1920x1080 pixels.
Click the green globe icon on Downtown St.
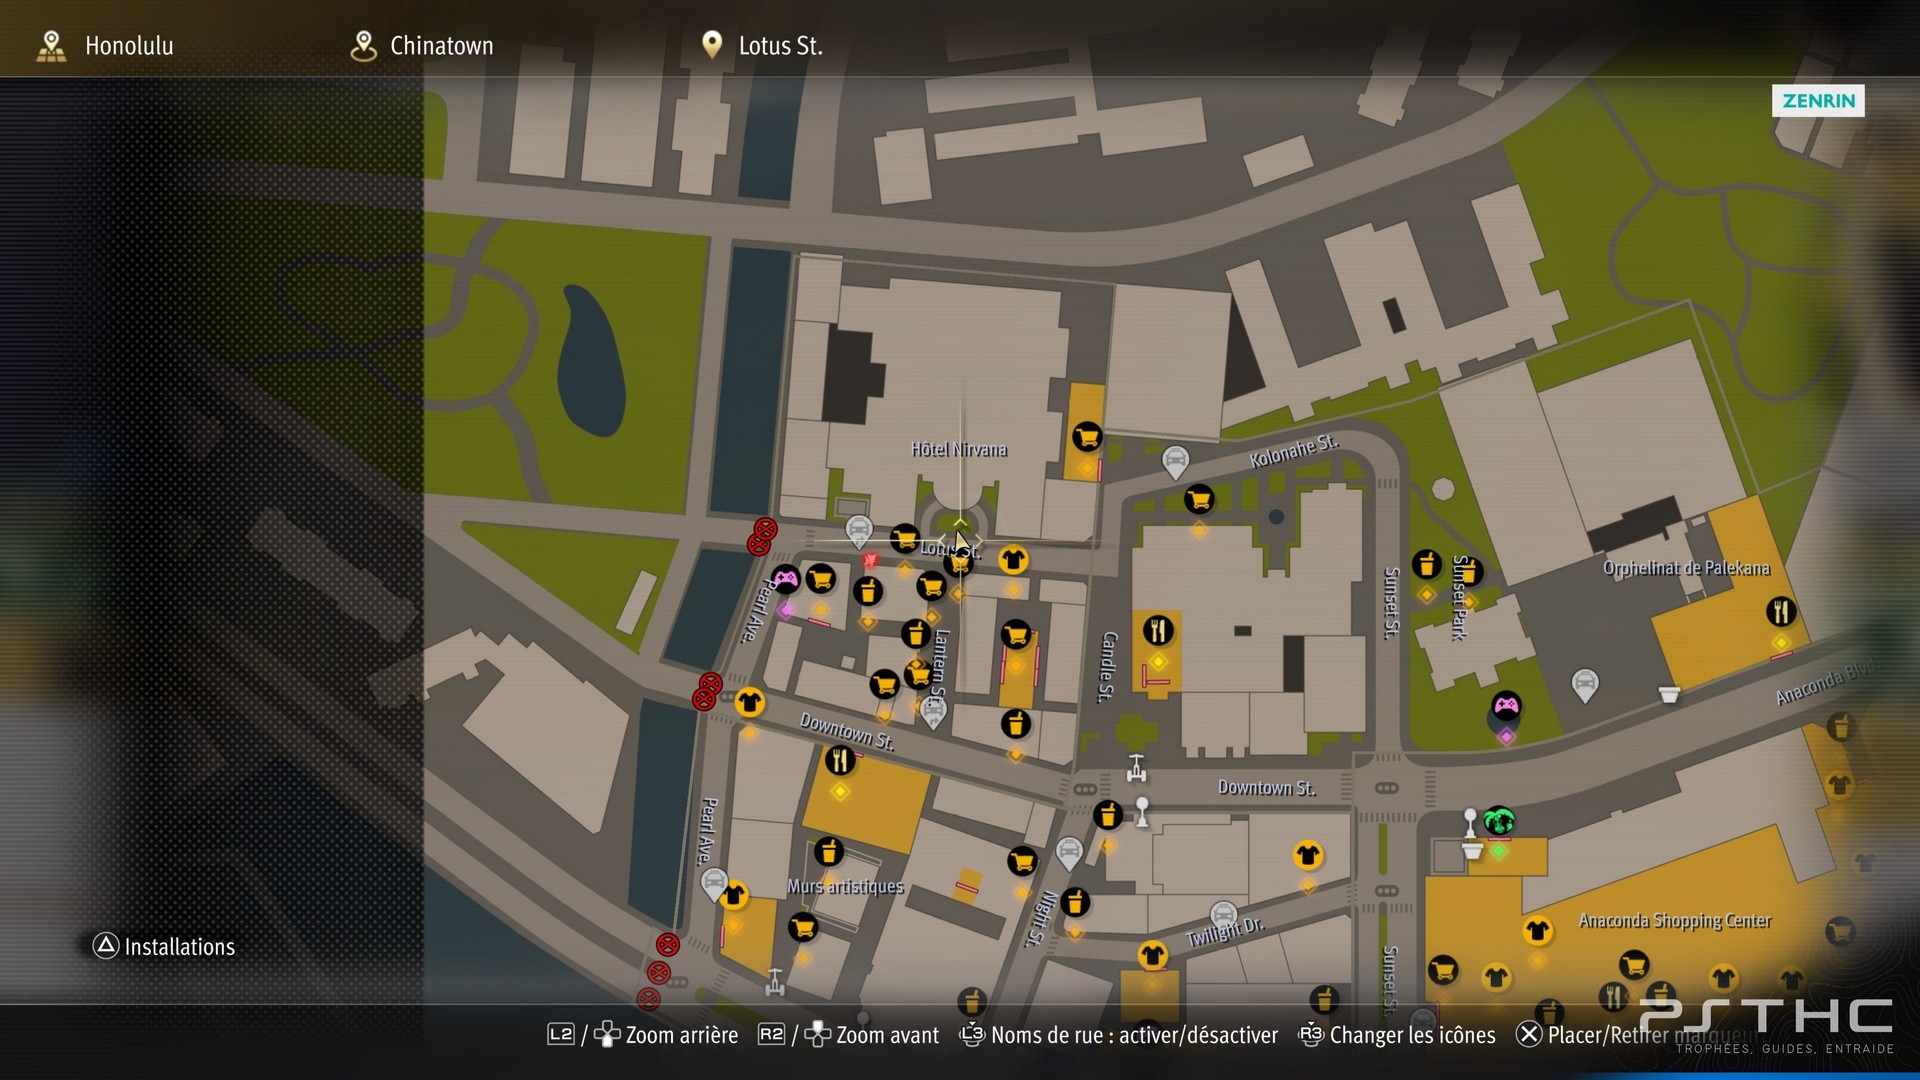coord(1498,822)
